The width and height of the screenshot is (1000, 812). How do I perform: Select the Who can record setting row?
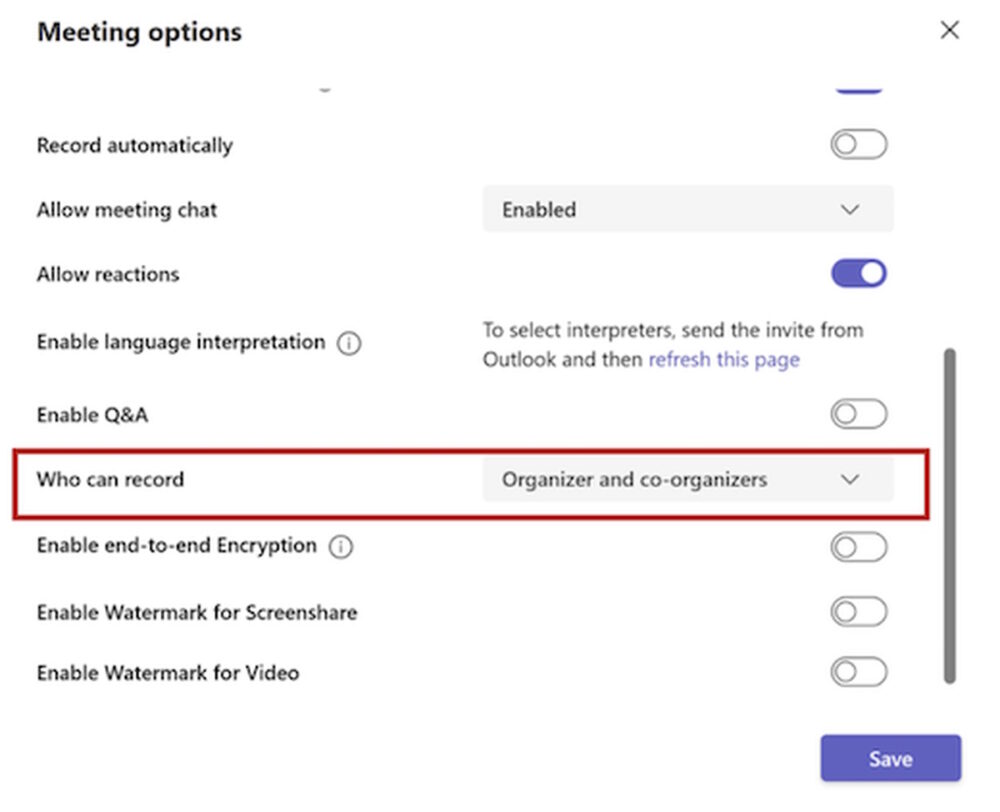110,479
